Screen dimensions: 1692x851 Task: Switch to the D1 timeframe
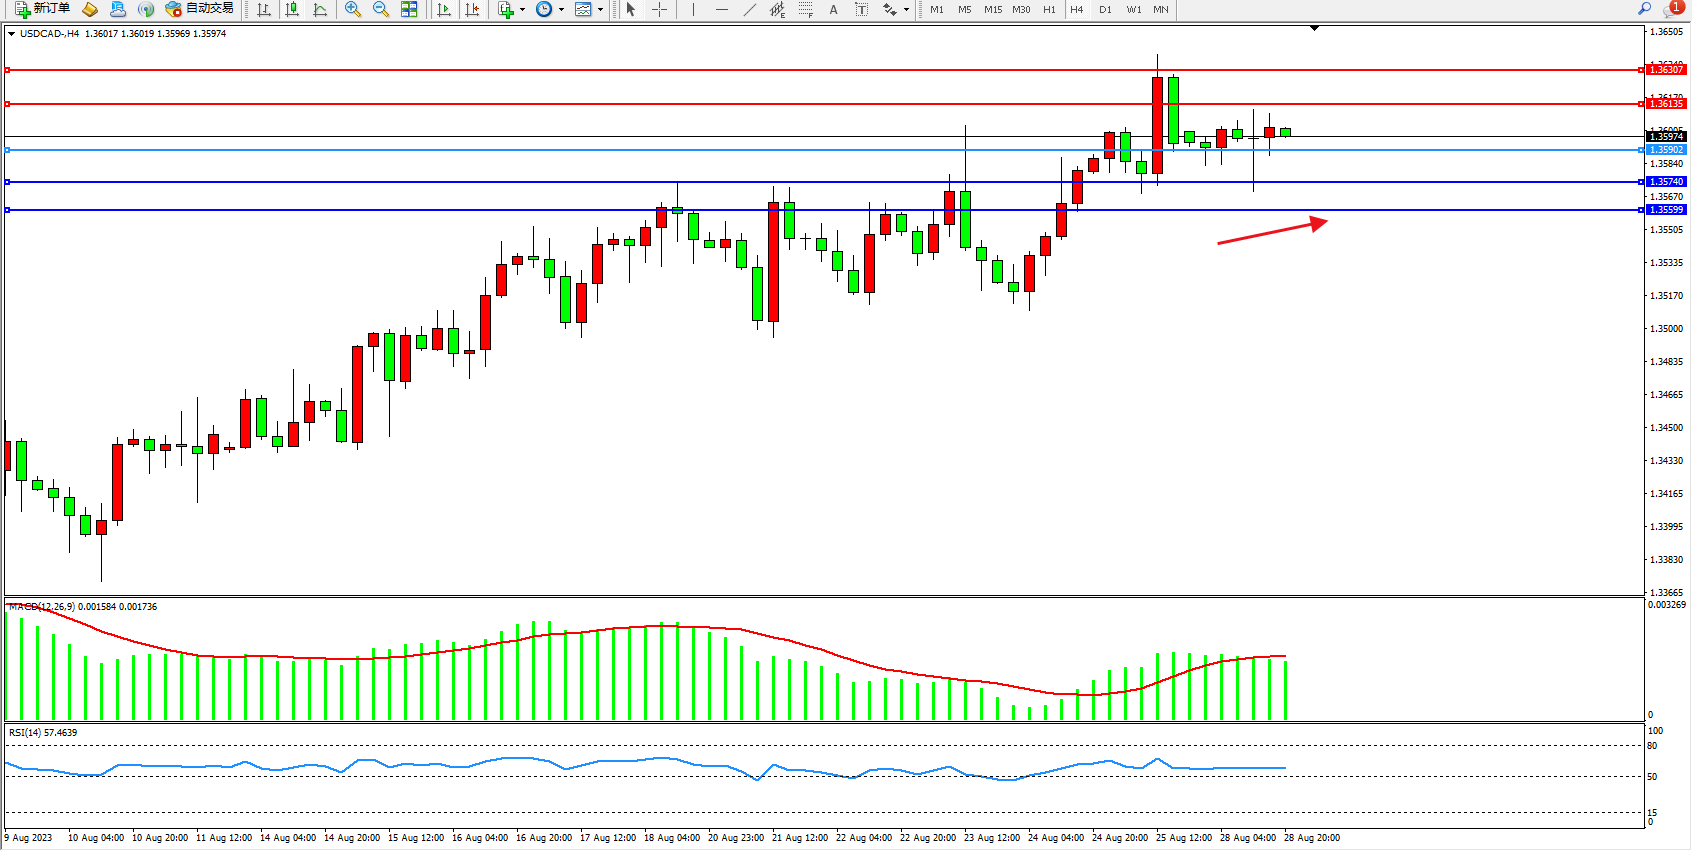pos(1105,9)
